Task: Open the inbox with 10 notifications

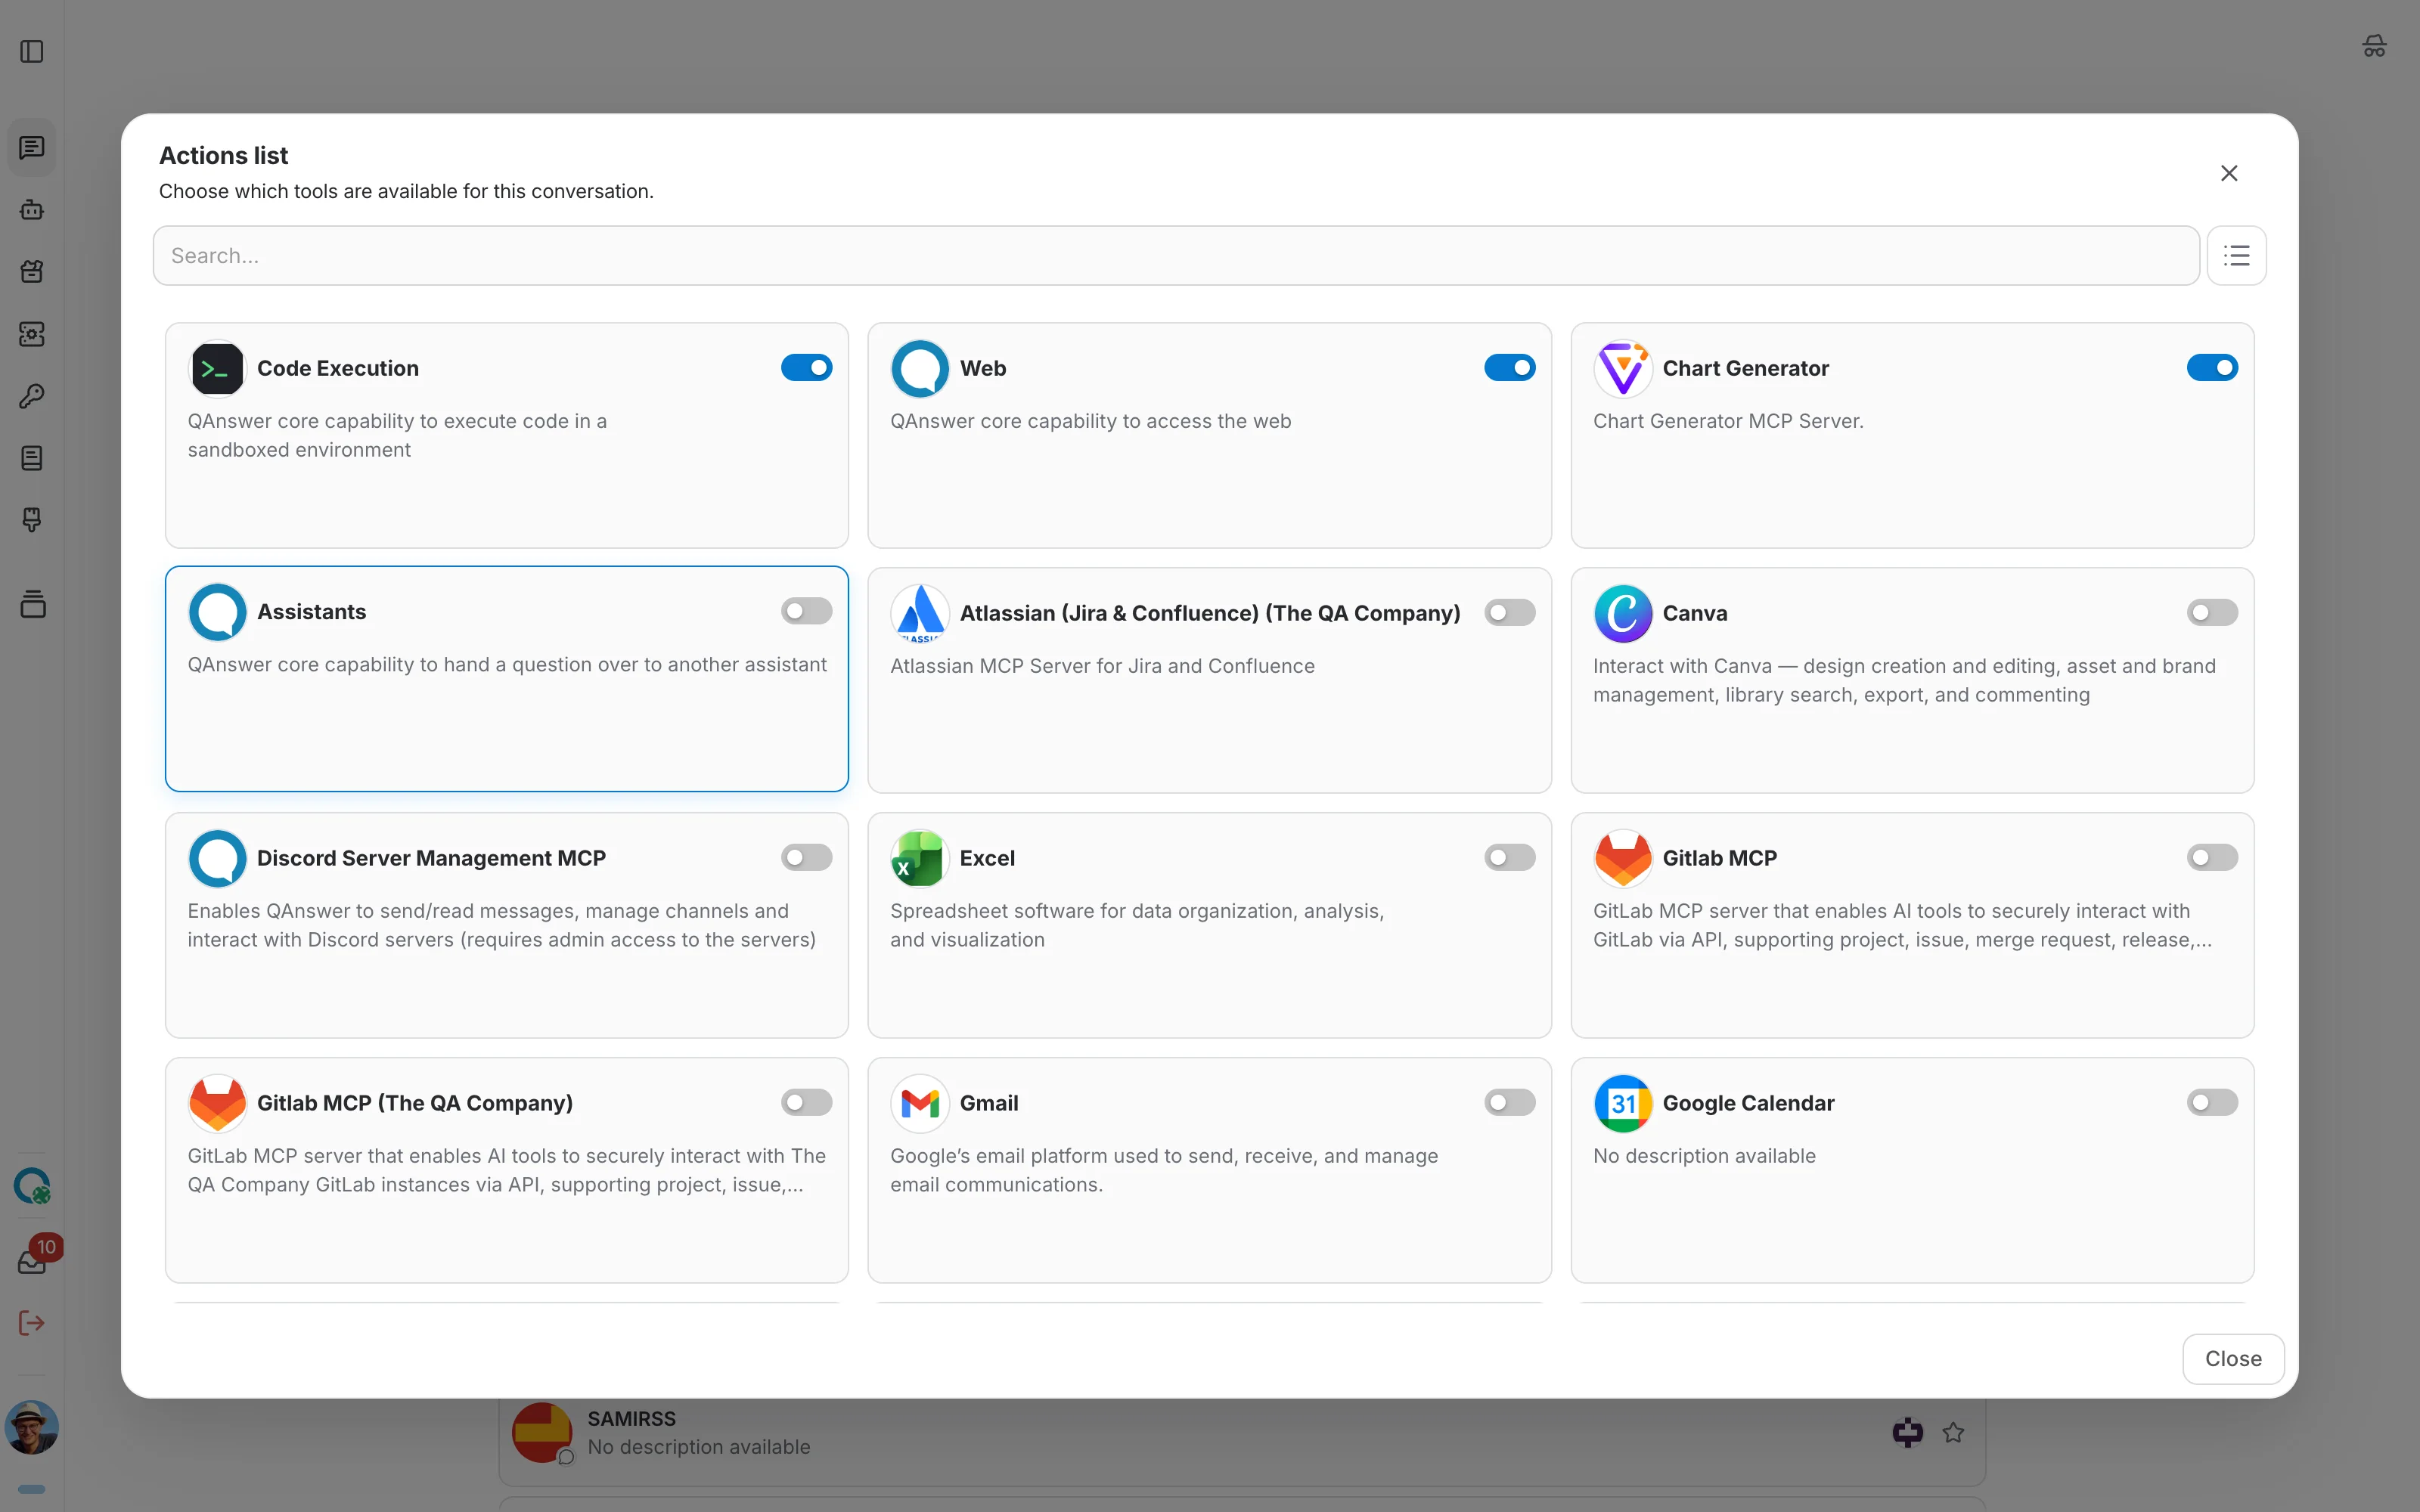Action: [32, 1261]
